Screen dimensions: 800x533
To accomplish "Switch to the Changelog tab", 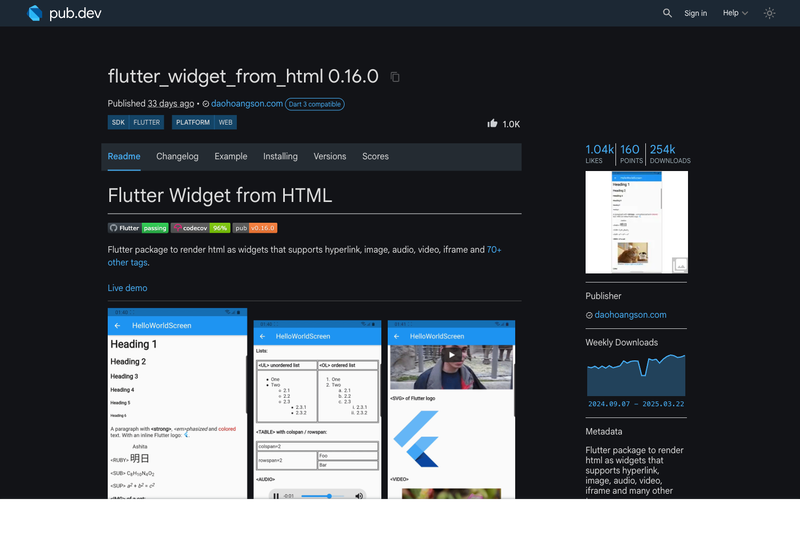I will [x=177, y=157].
